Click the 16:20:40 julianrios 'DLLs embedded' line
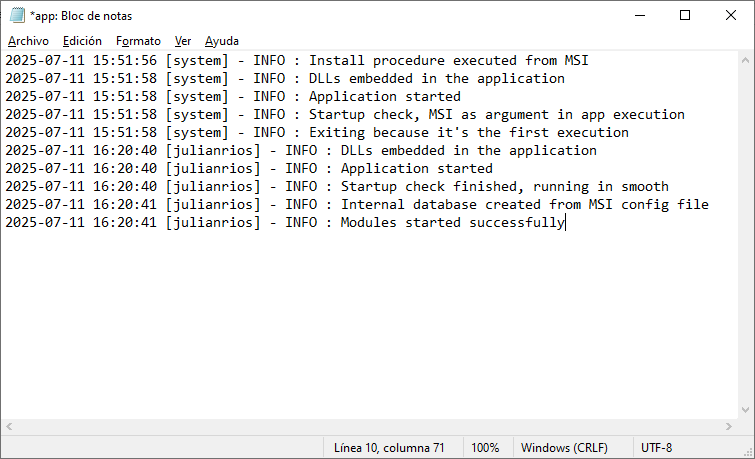Image resolution: width=755 pixels, height=459 pixels. [301, 150]
